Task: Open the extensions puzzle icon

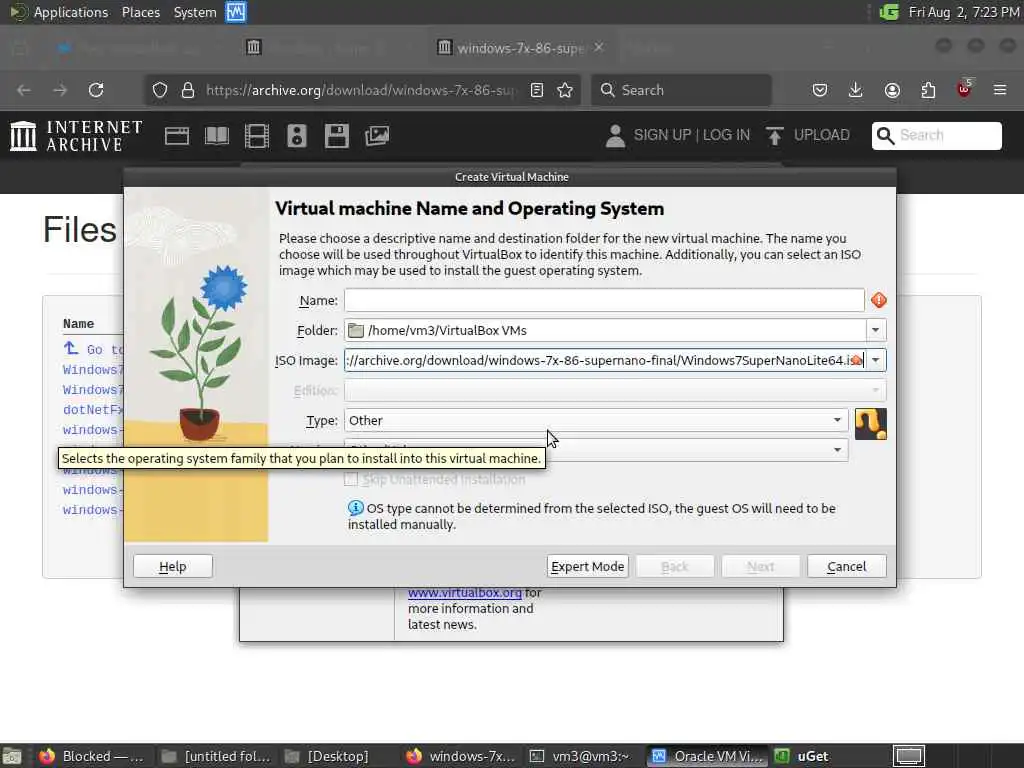Action: pos(928,90)
